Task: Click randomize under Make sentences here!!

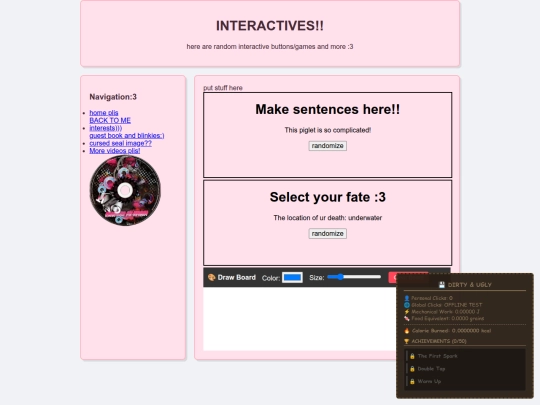Action: click(x=328, y=146)
